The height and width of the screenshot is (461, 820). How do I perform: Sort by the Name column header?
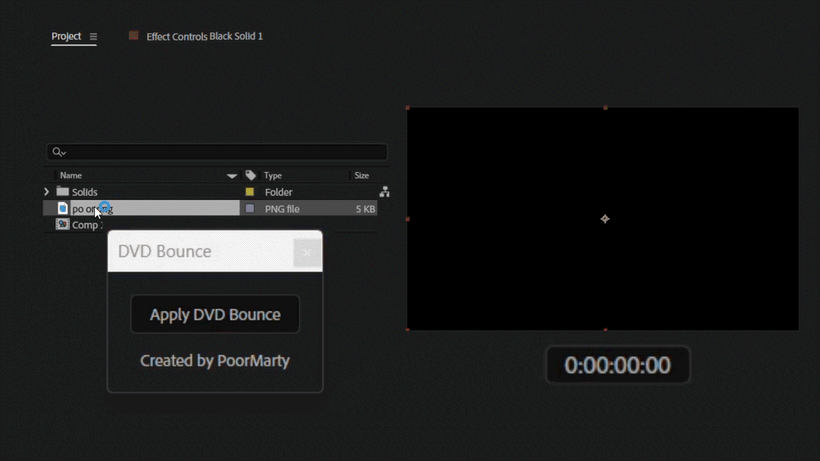pos(71,176)
